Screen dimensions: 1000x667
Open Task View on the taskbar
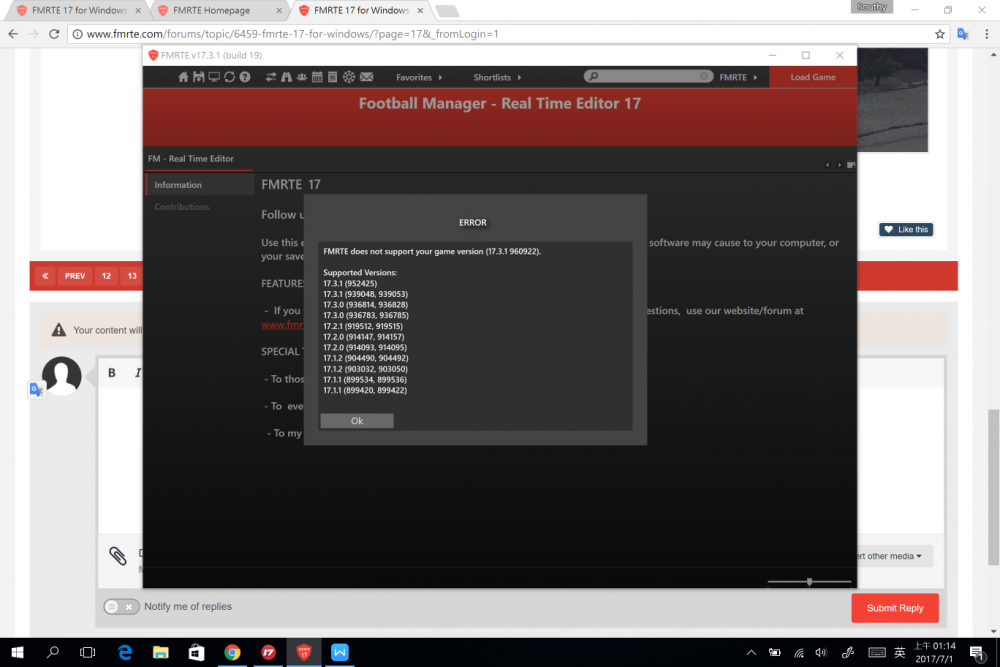(x=87, y=652)
